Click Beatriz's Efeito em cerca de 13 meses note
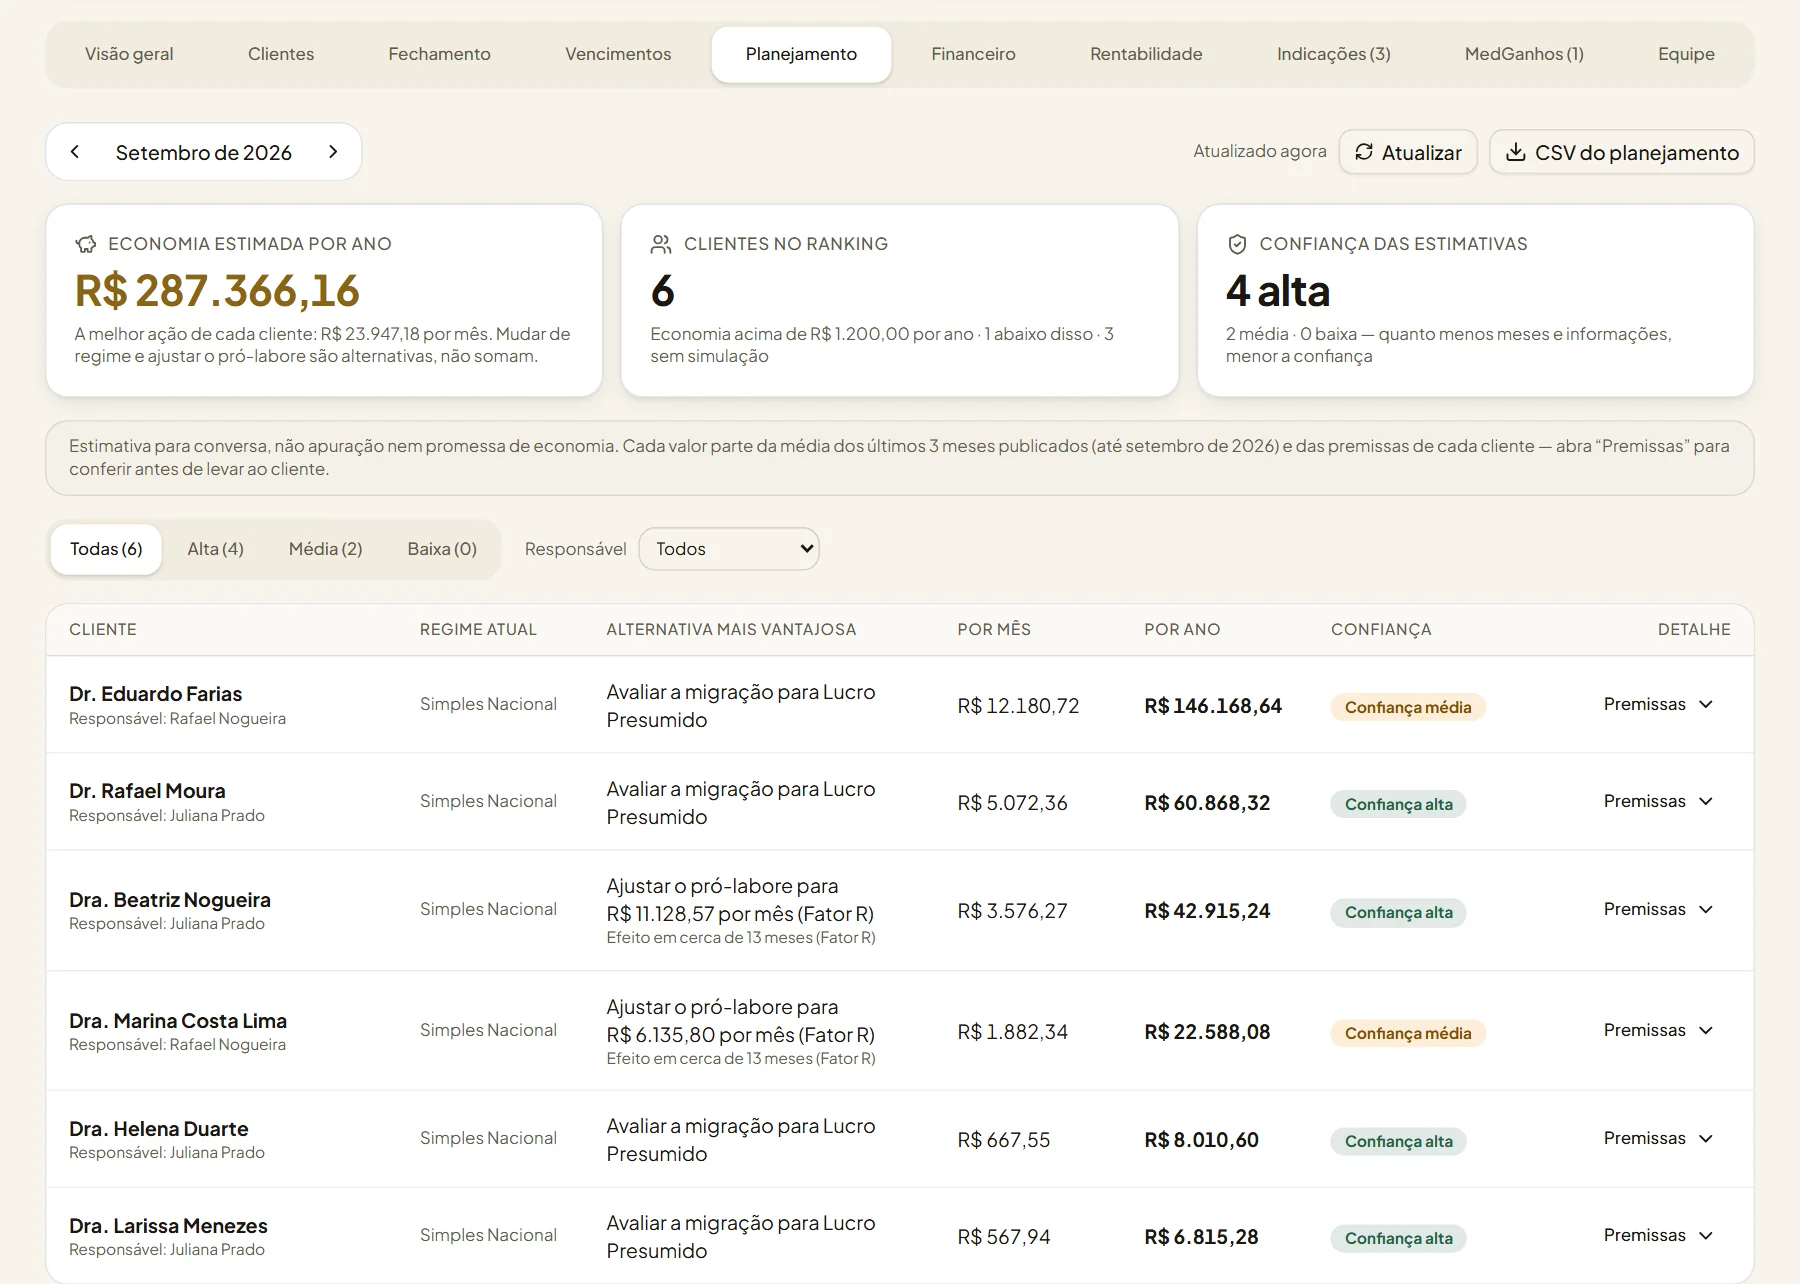 (x=741, y=937)
